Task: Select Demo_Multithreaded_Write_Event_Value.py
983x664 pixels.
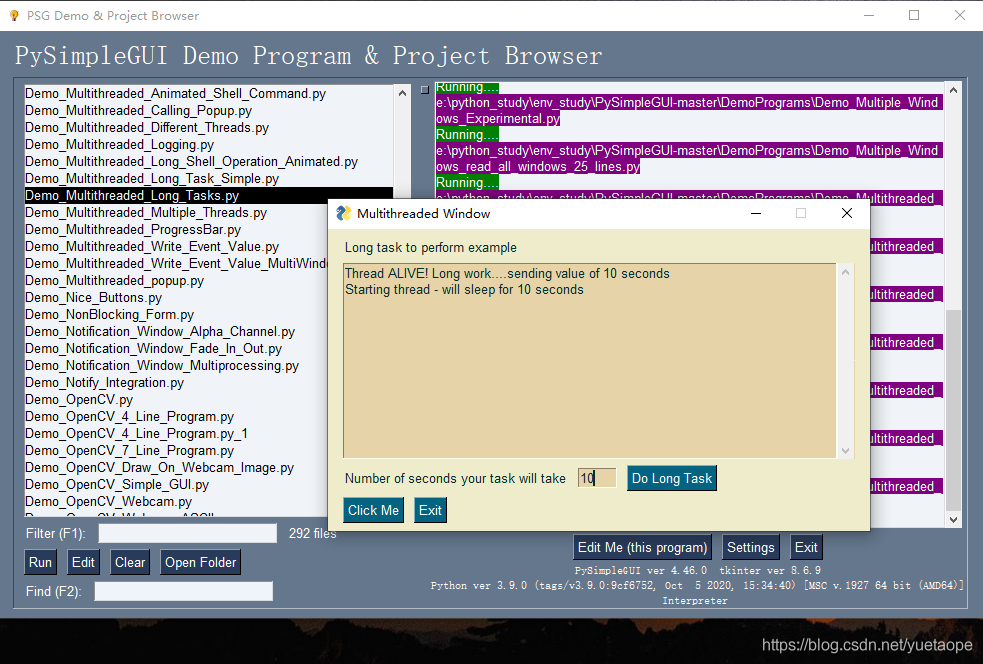Action: pyautogui.click(x=177, y=246)
